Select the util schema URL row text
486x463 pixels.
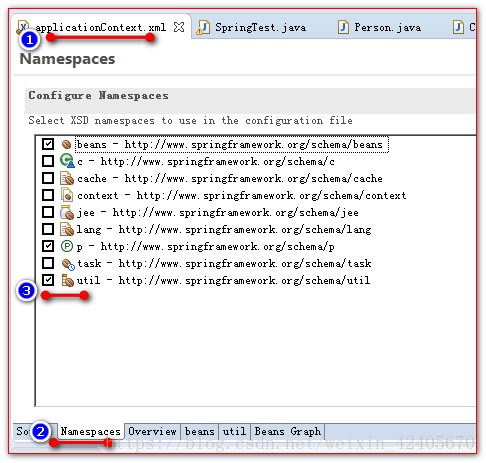tap(223, 281)
